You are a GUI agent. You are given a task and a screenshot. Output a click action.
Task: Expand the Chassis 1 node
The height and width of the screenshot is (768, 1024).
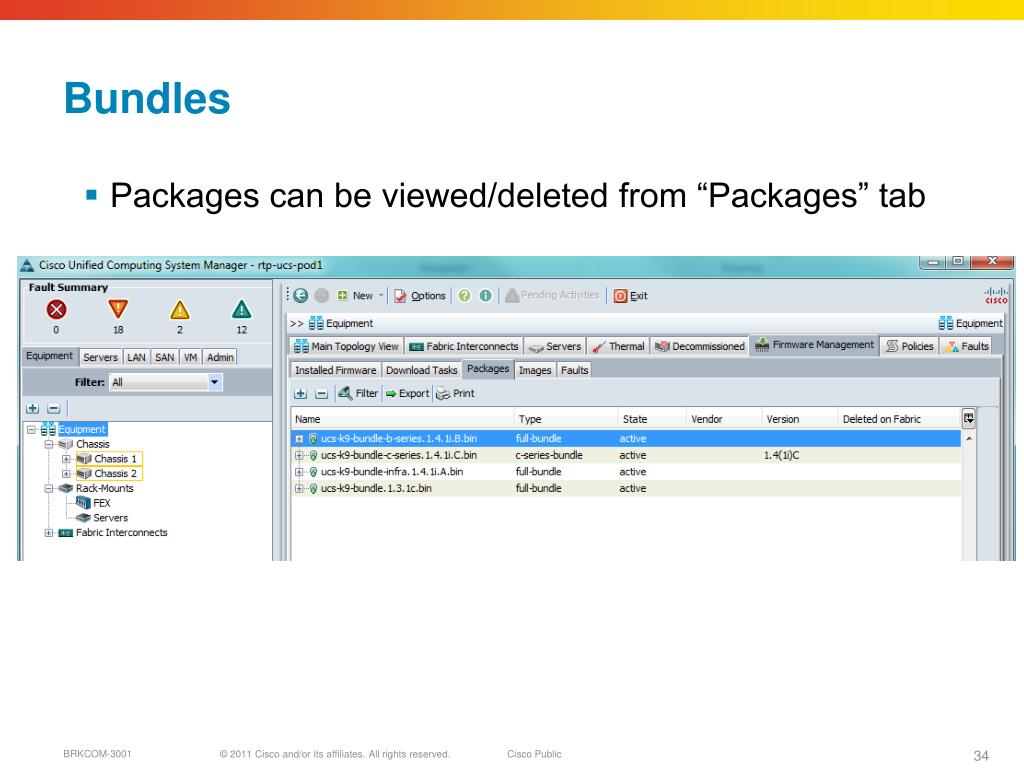pyautogui.click(x=66, y=459)
